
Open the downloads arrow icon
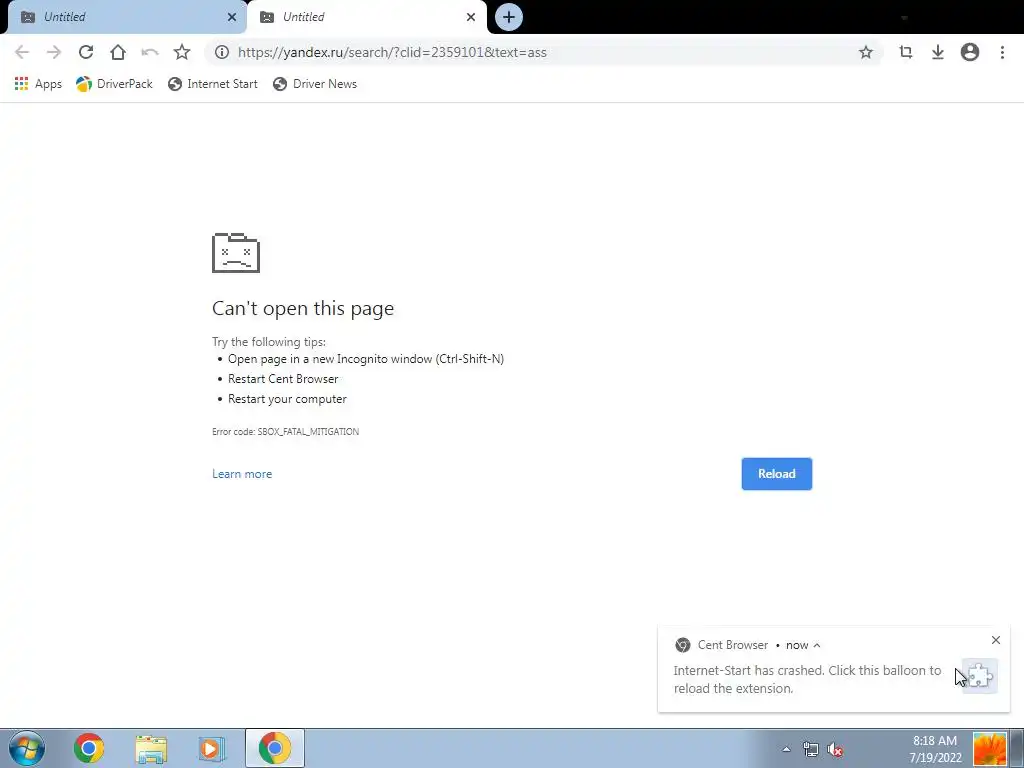click(x=937, y=52)
